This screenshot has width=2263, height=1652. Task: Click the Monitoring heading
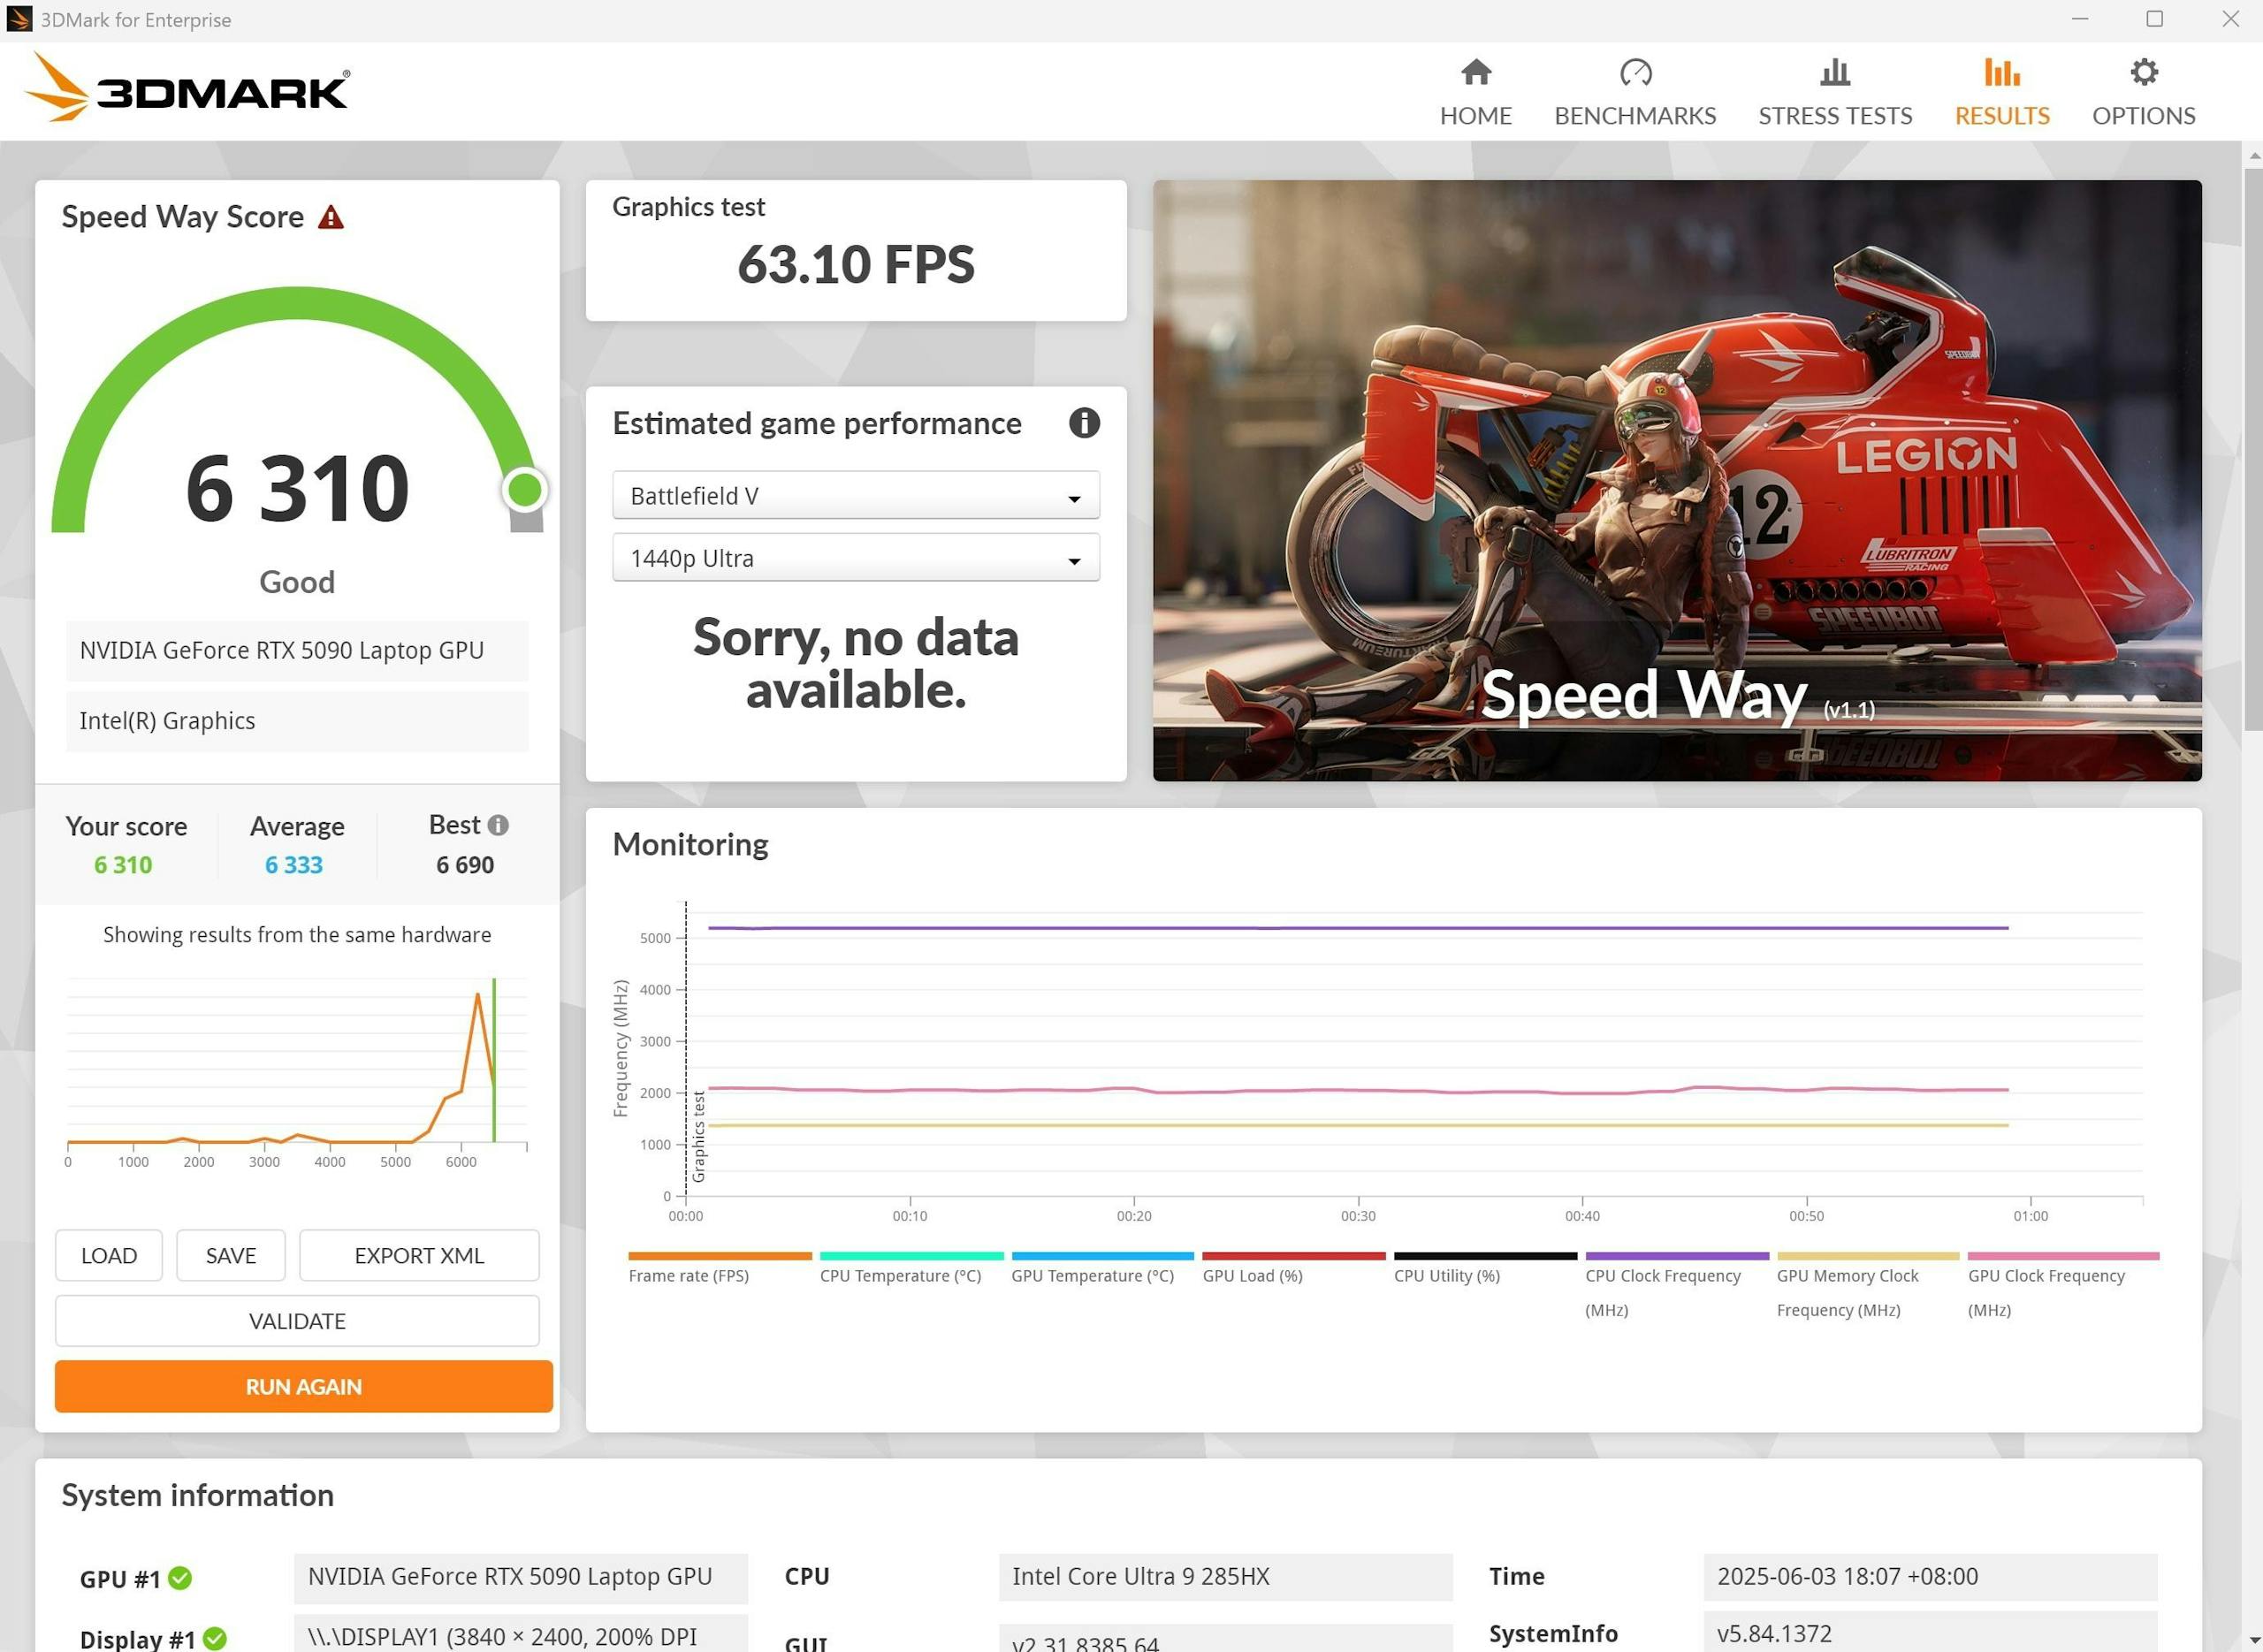tap(690, 844)
